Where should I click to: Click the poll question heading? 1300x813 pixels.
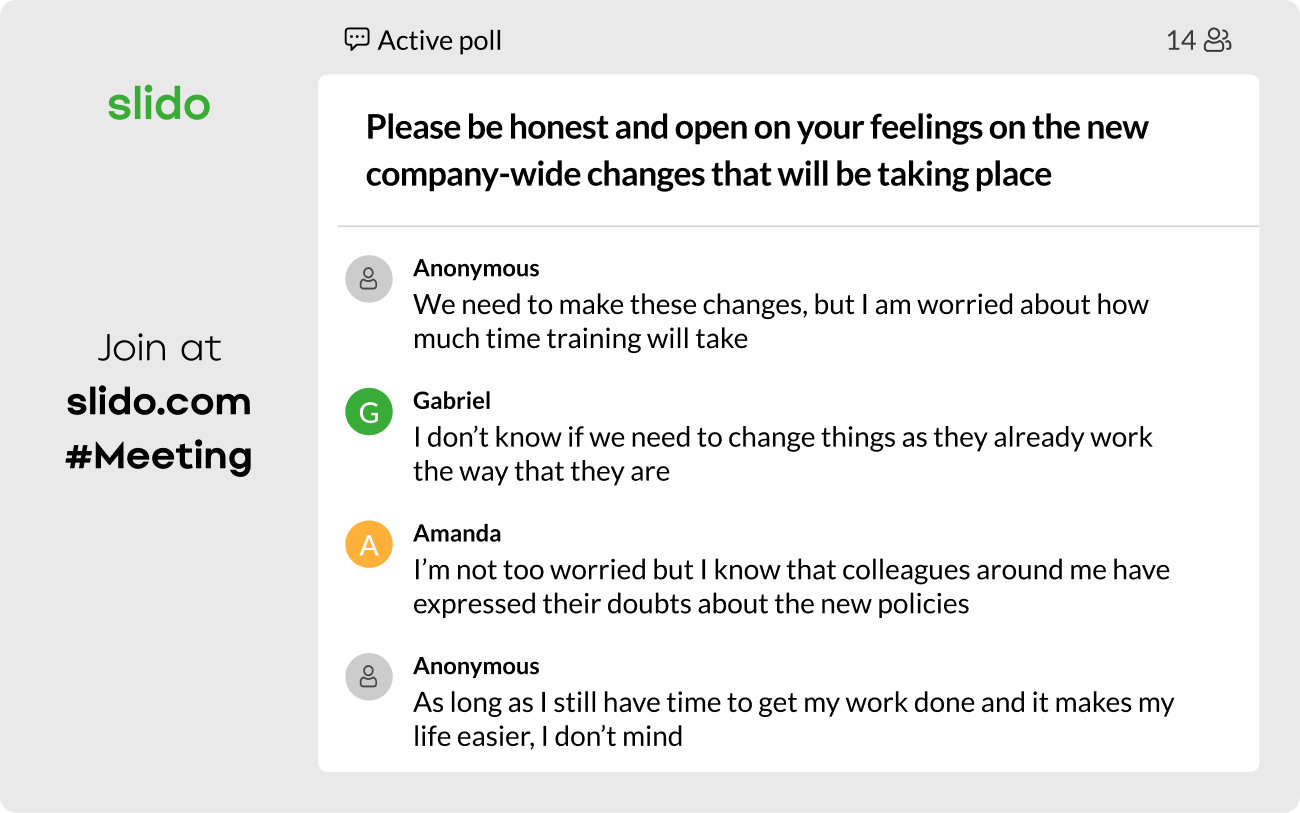[x=757, y=151]
